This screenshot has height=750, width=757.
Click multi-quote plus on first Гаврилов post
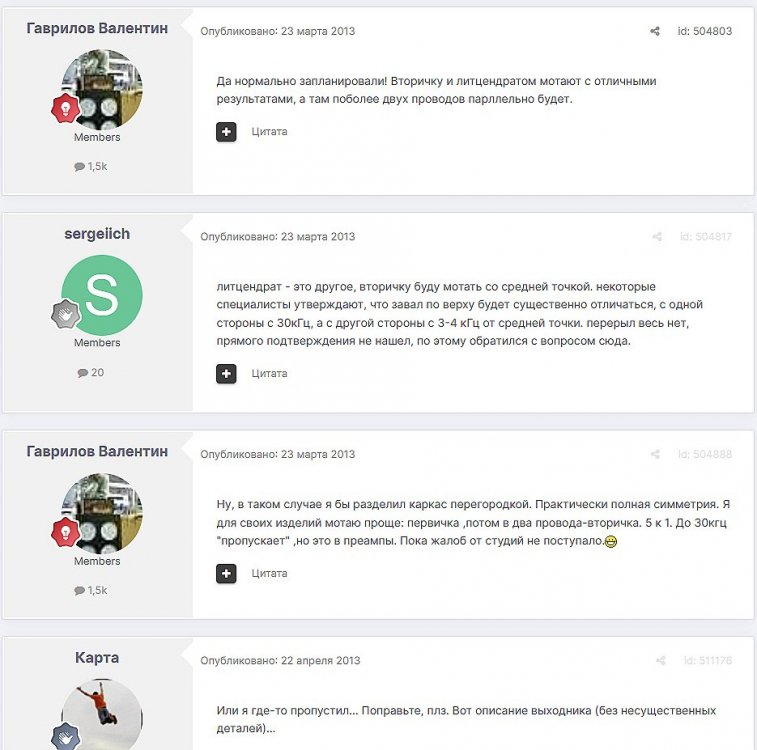[226, 132]
